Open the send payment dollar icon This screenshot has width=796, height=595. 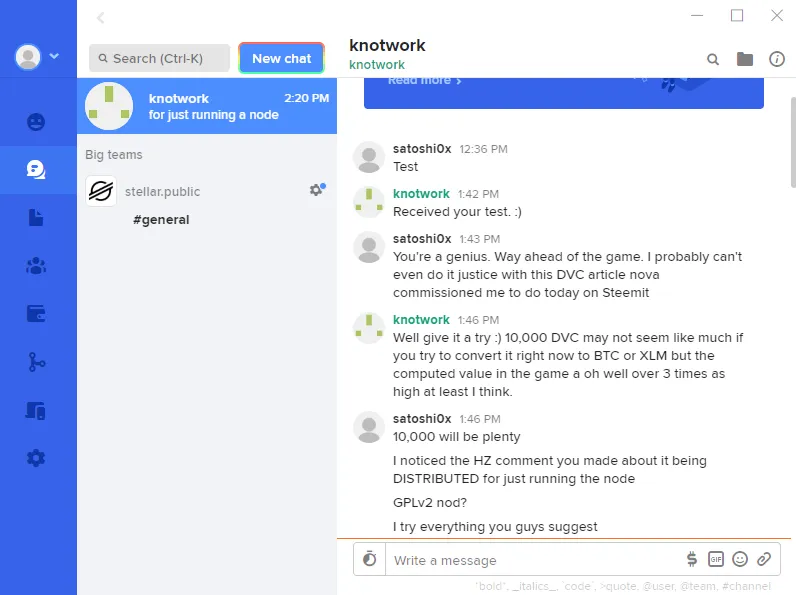(x=691, y=559)
